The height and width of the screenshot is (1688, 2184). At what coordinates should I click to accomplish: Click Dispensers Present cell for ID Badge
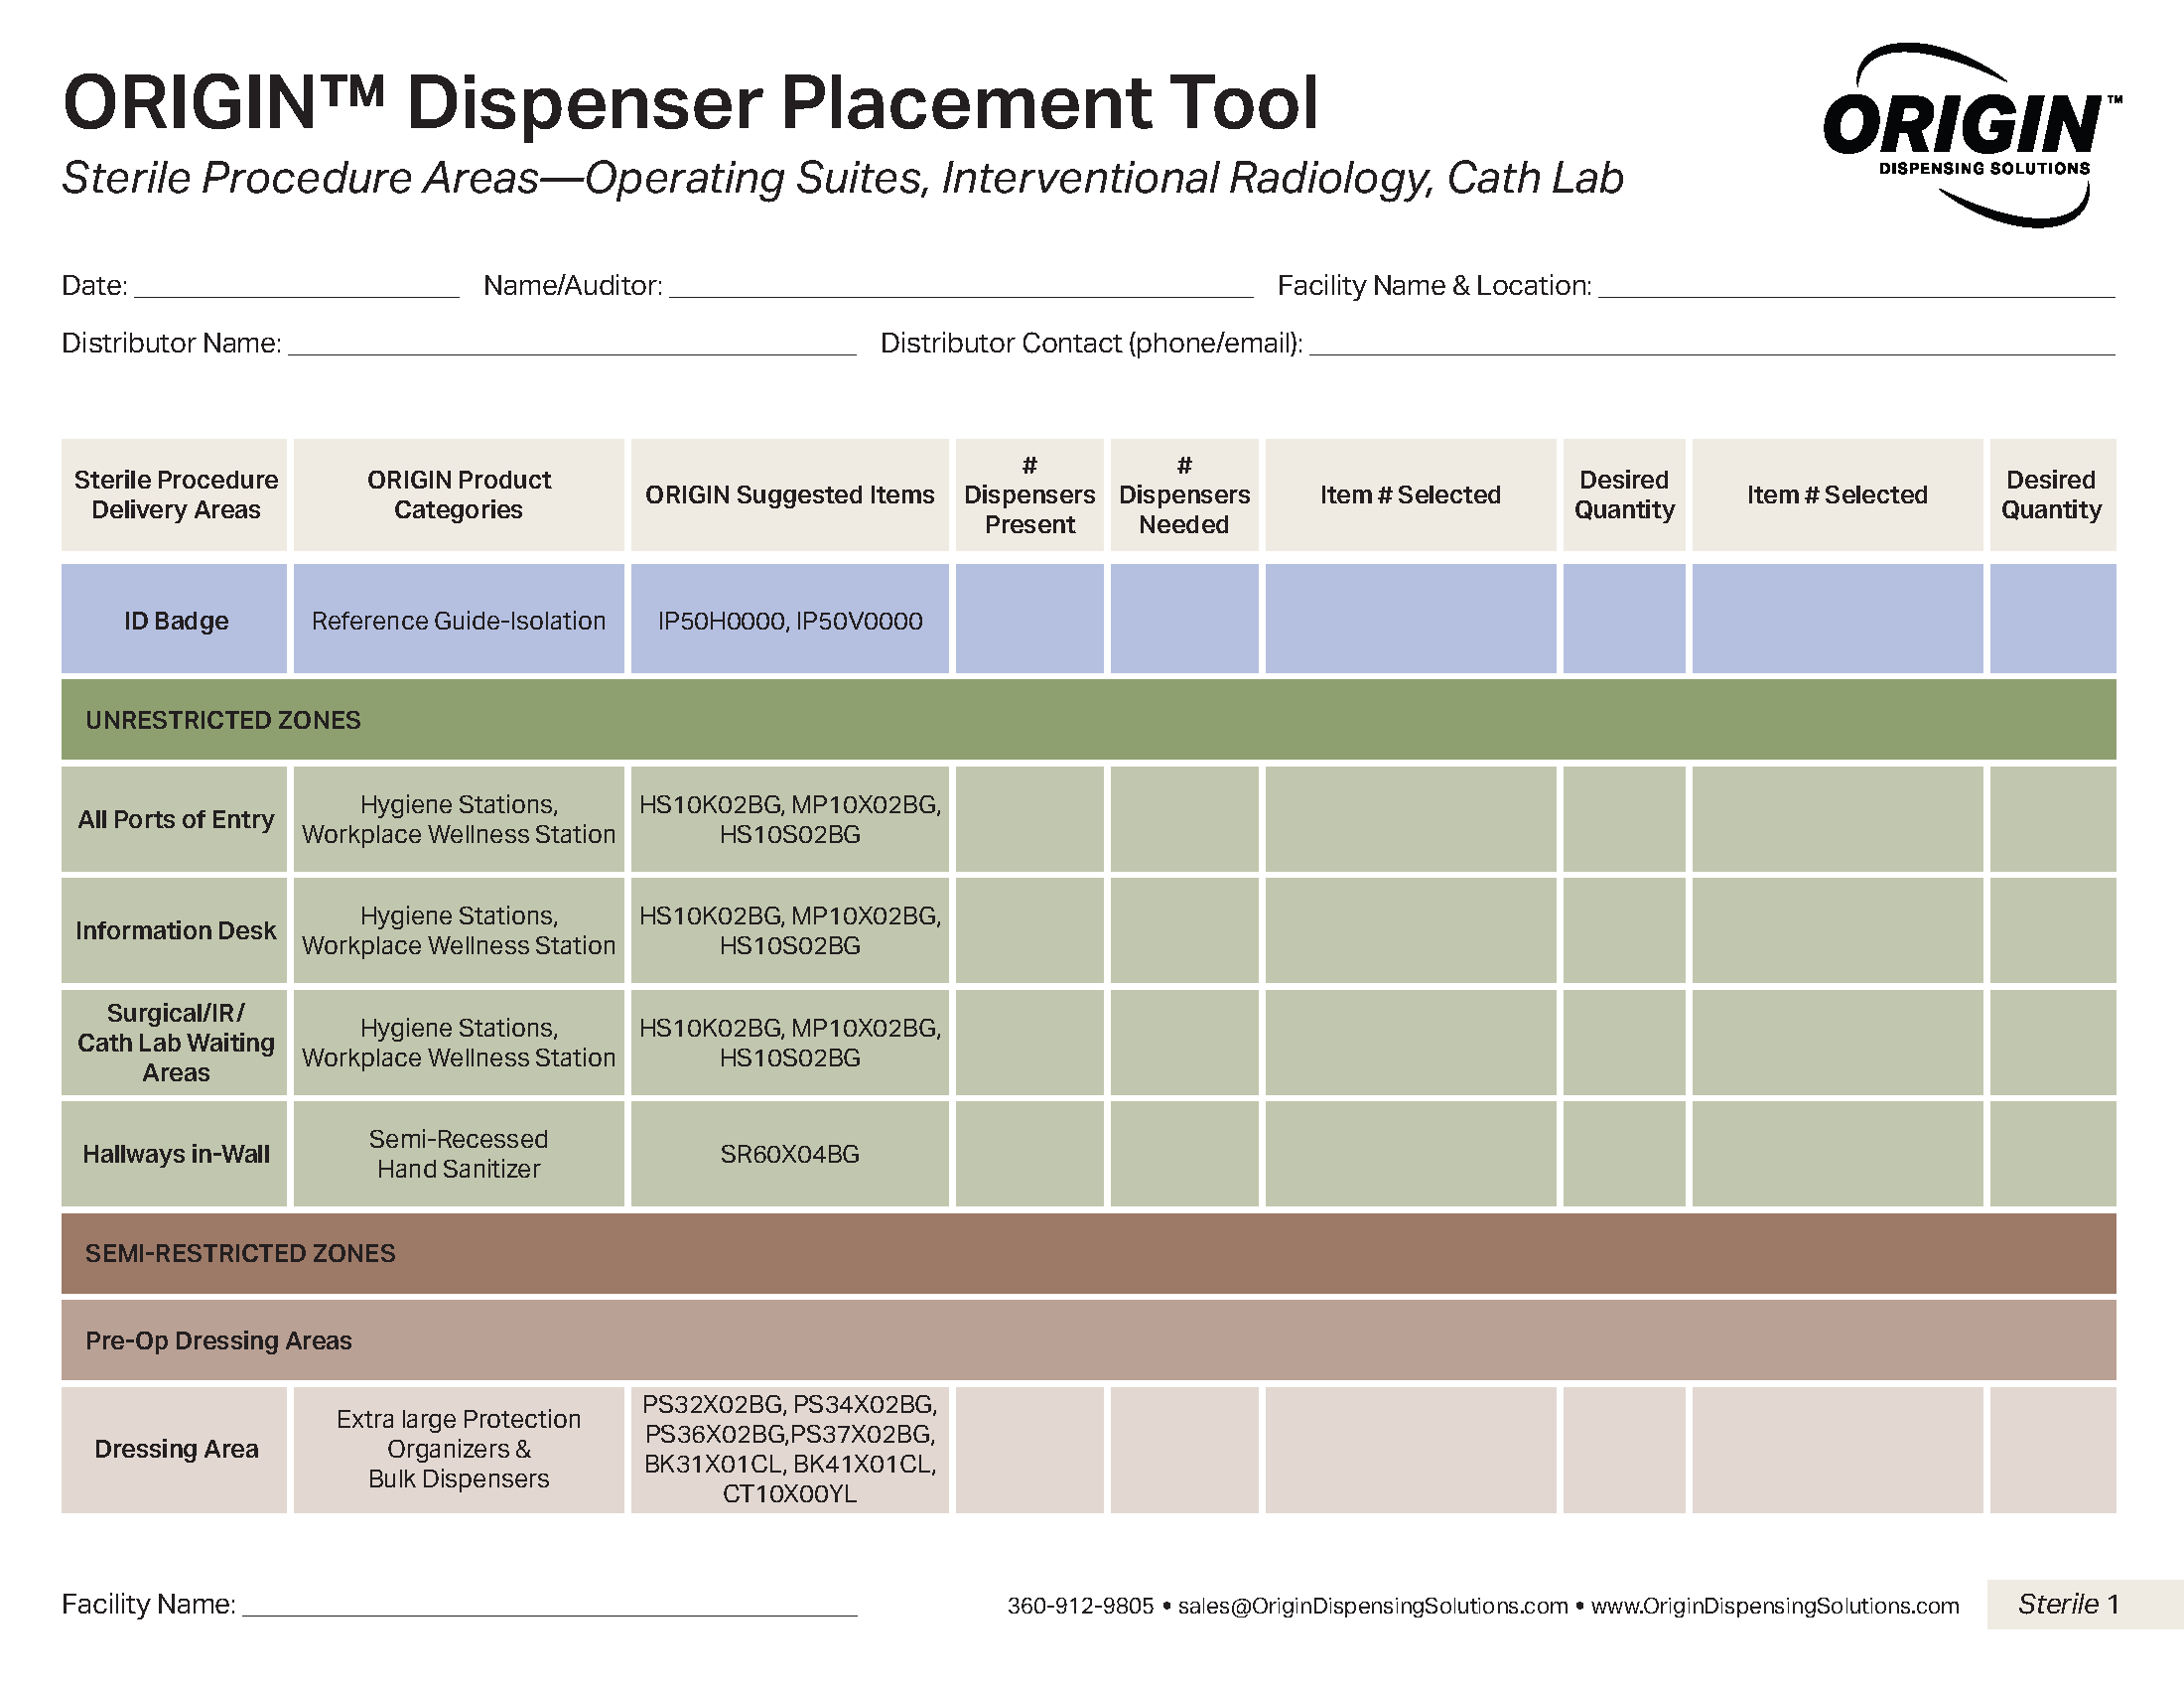1029,619
